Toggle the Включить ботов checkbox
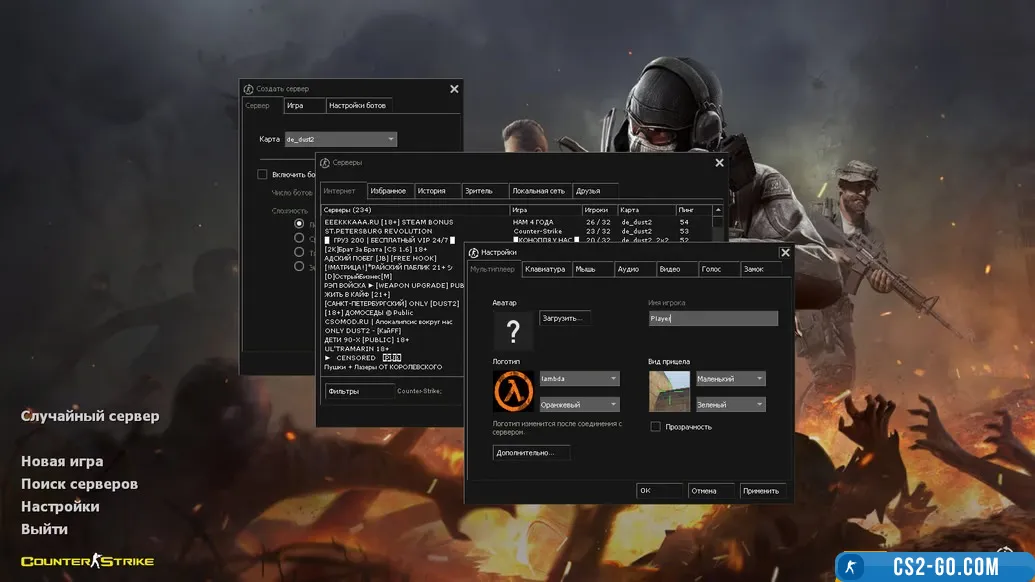This screenshot has height=582, width=1035. click(263, 174)
